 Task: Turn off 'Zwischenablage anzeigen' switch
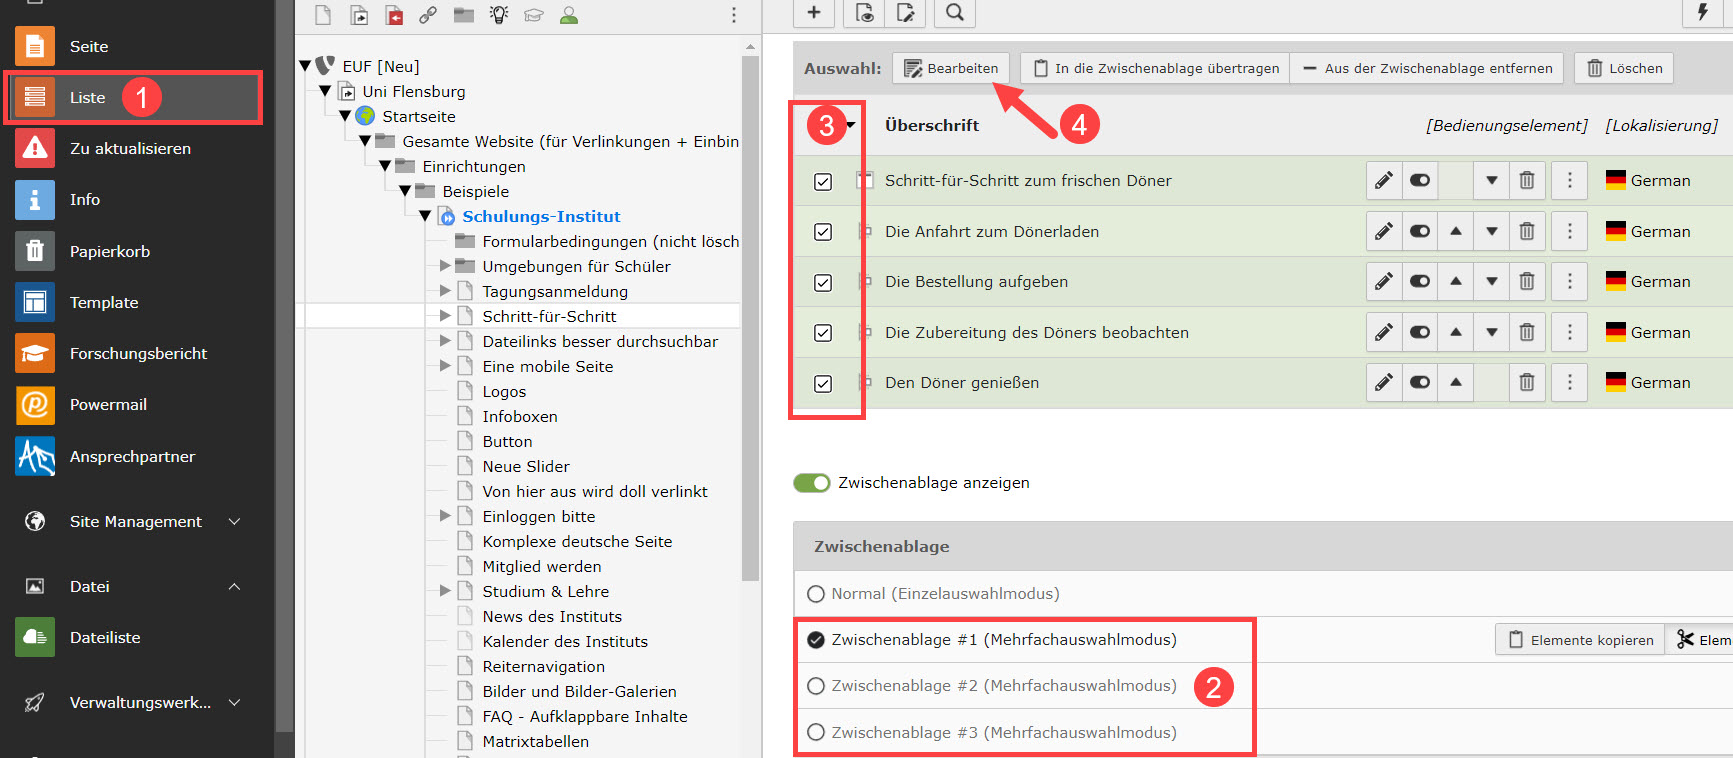811,483
